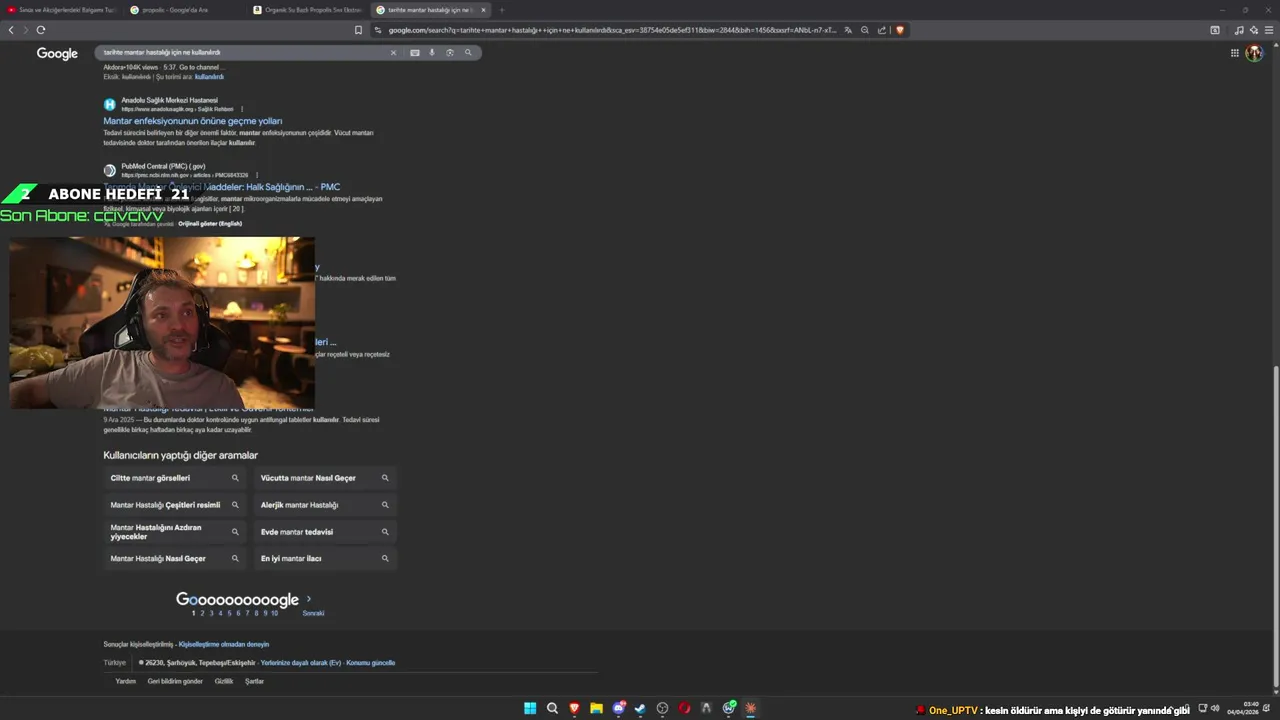Screen dimensions: 1280x720
Task: Search related 'Evde mantar tedavisi'
Action: coord(325,532)
